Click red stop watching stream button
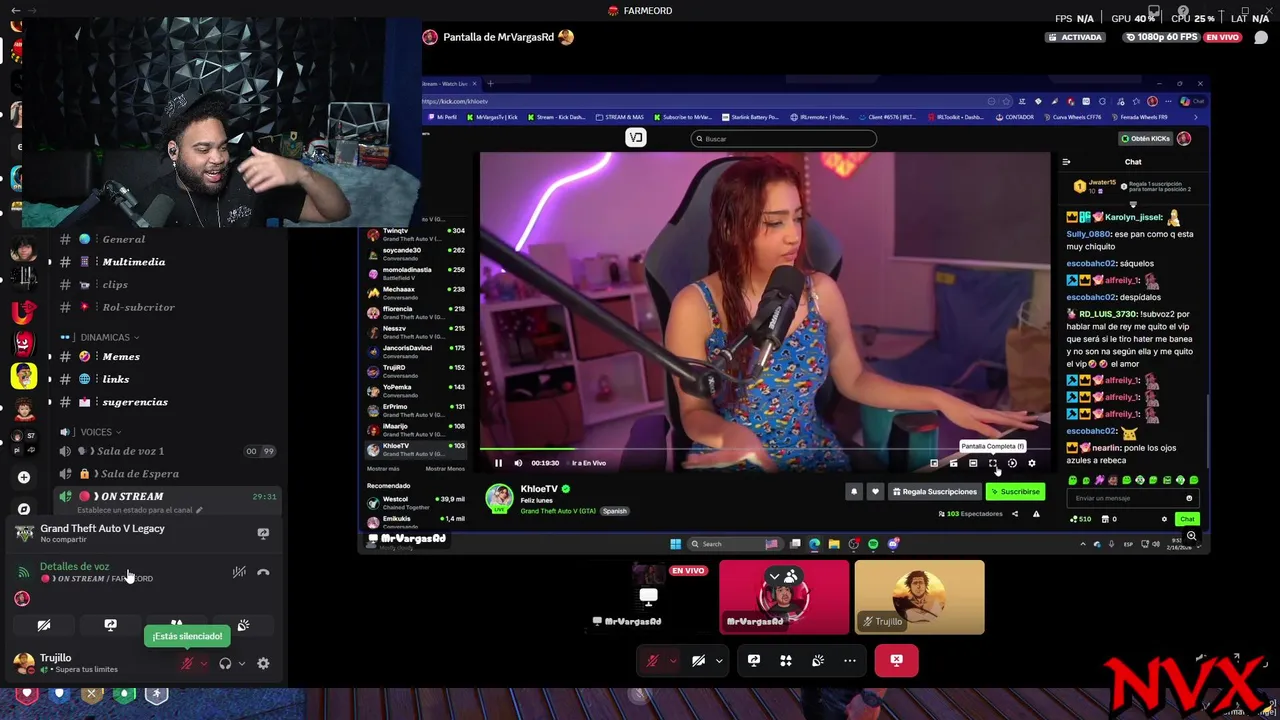The height and width of the screenshot is (720, 1280). pos(896,660)
